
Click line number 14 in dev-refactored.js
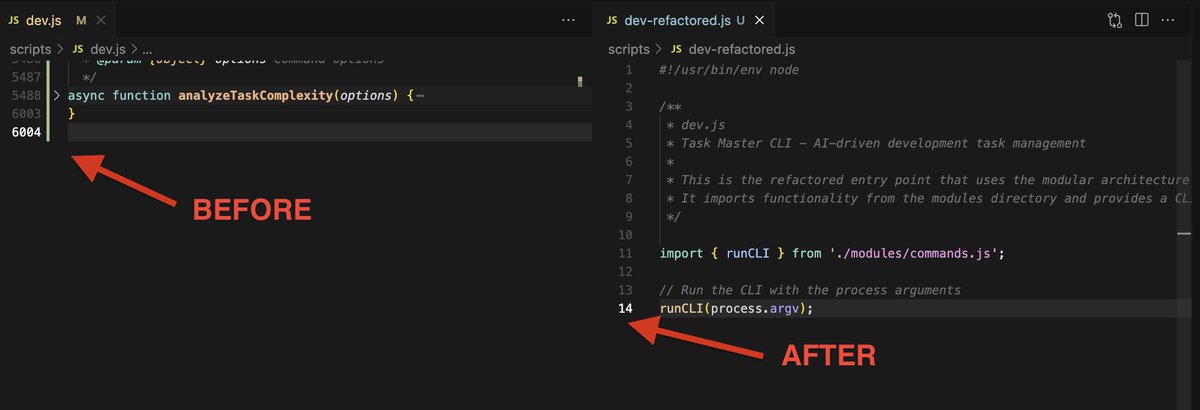[626, 309]
